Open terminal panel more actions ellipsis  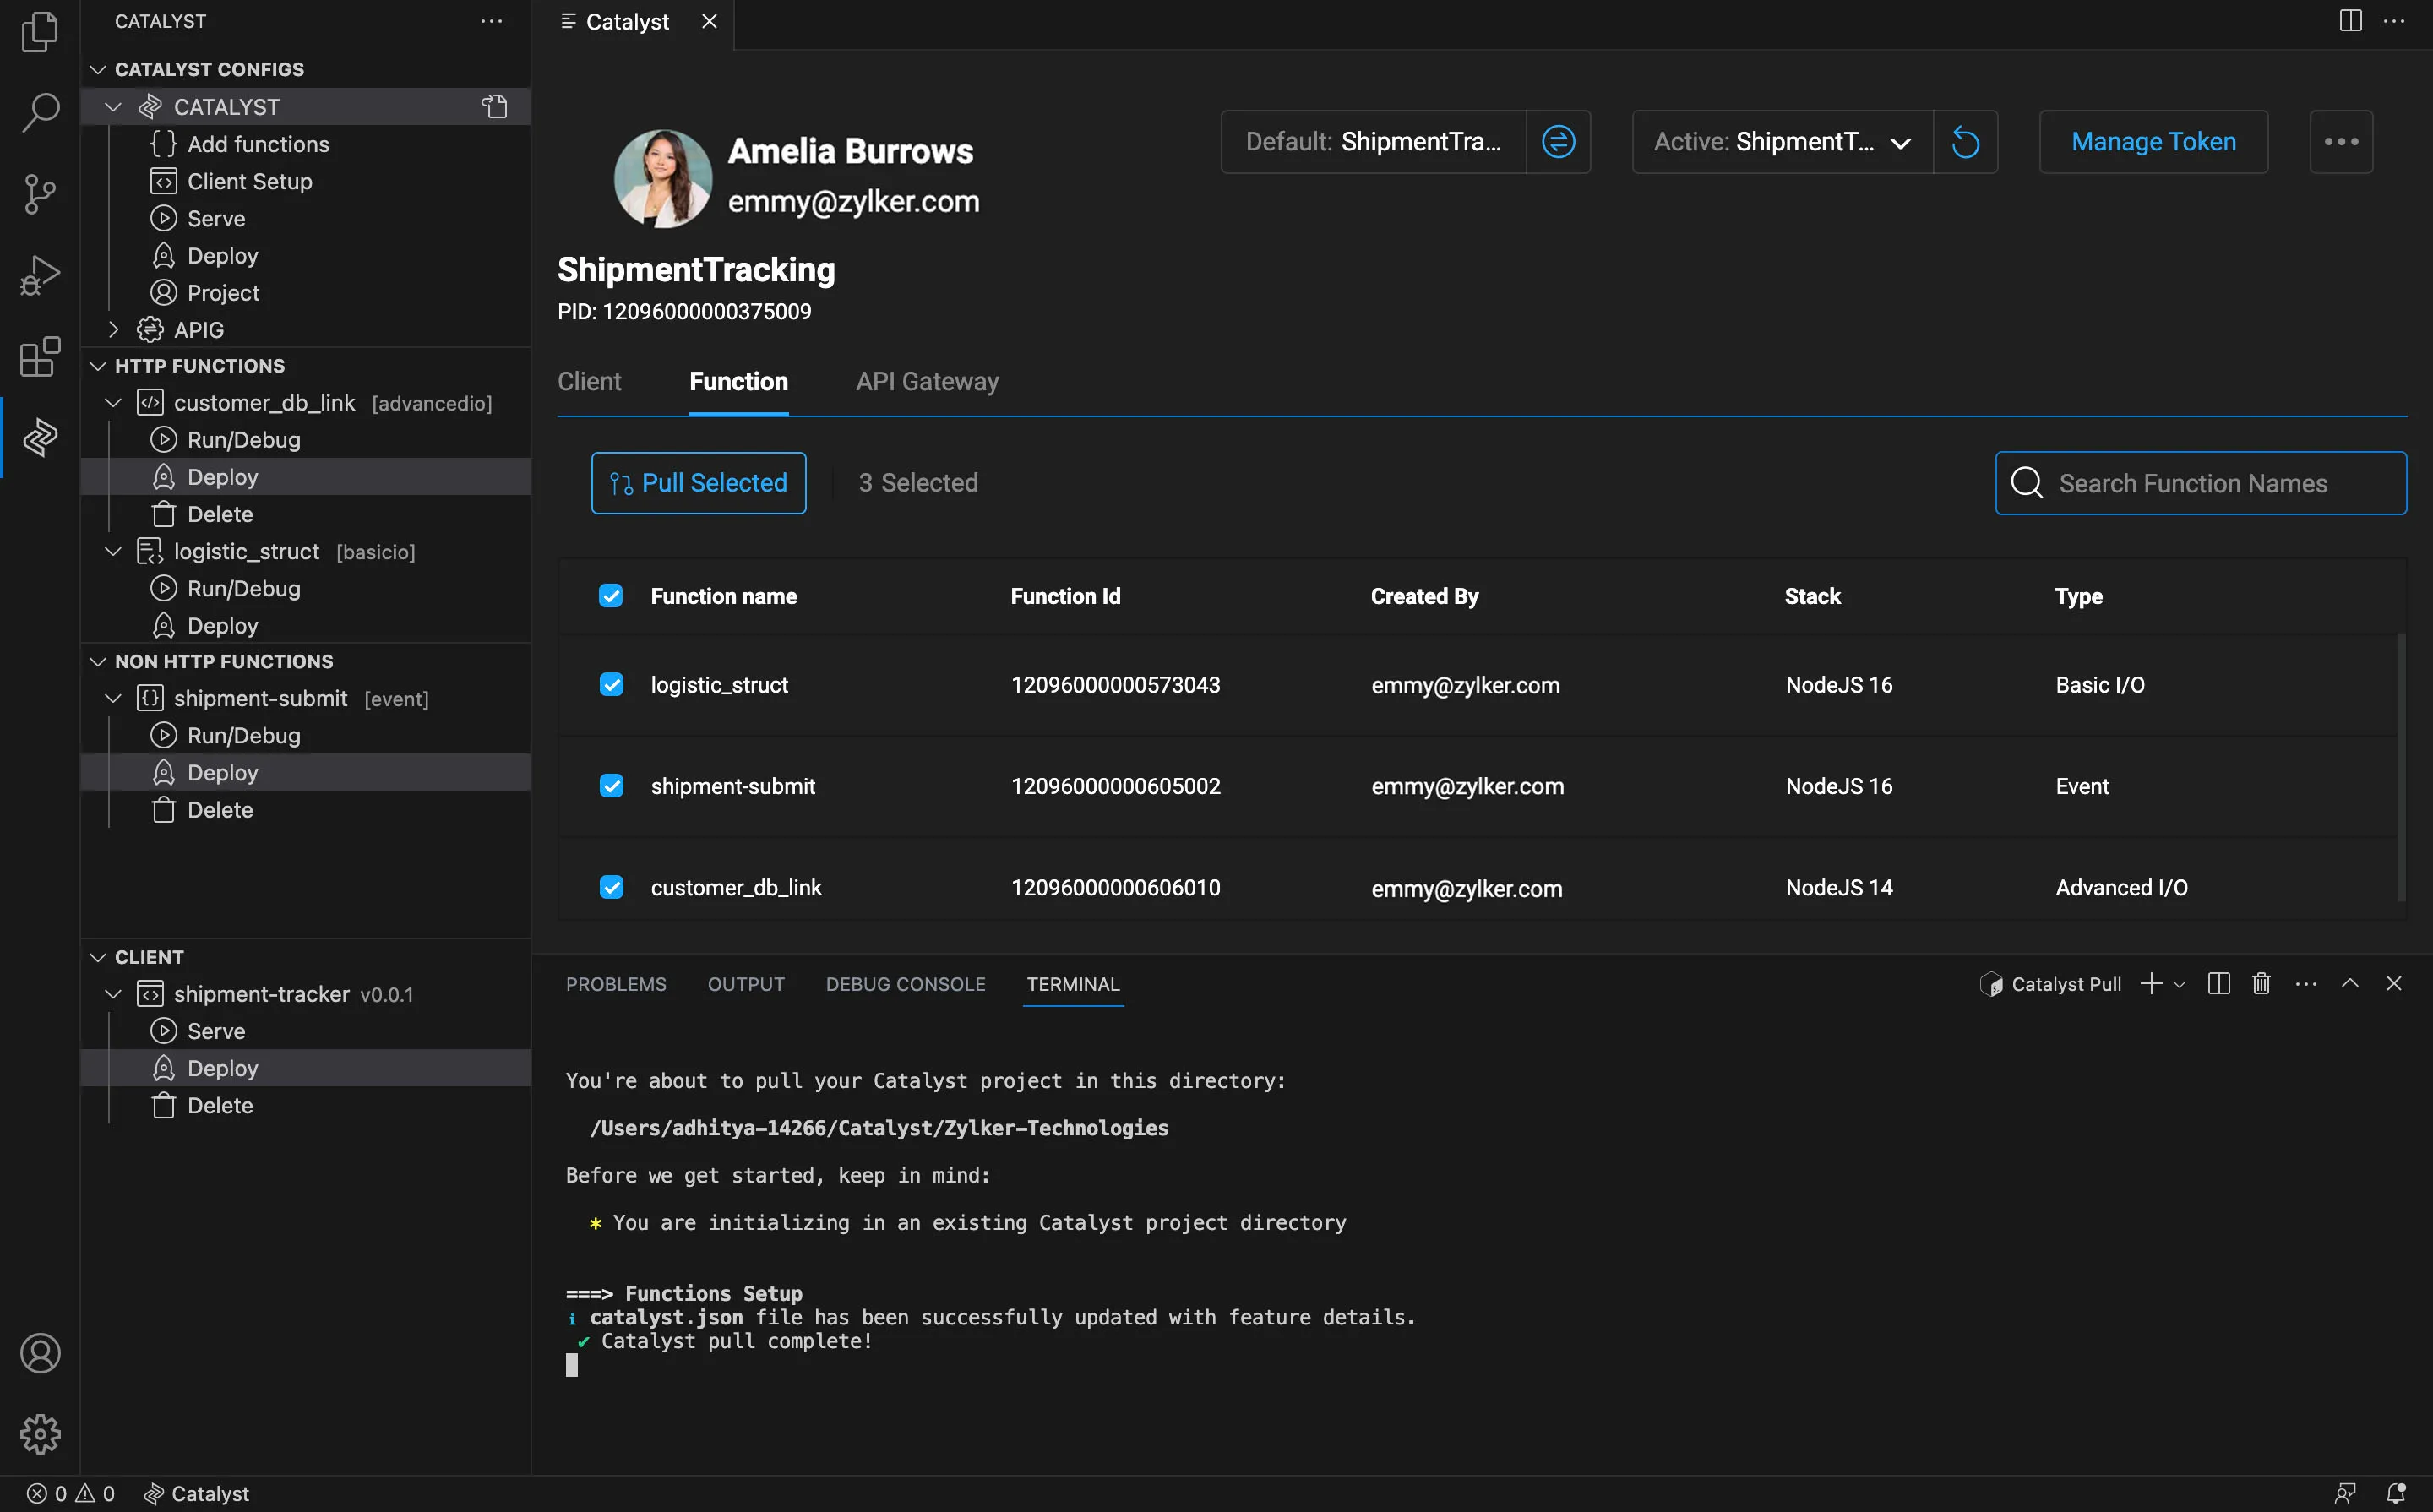(x=2306, y=984)
